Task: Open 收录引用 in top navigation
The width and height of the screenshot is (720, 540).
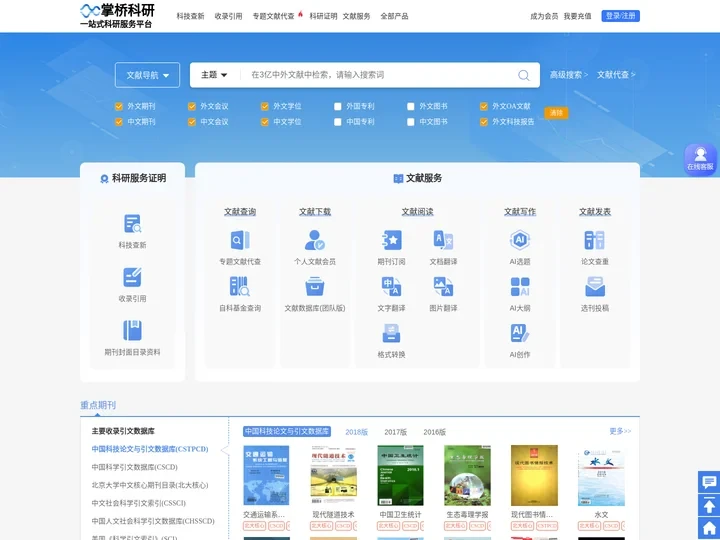Action: coord(228,16)
